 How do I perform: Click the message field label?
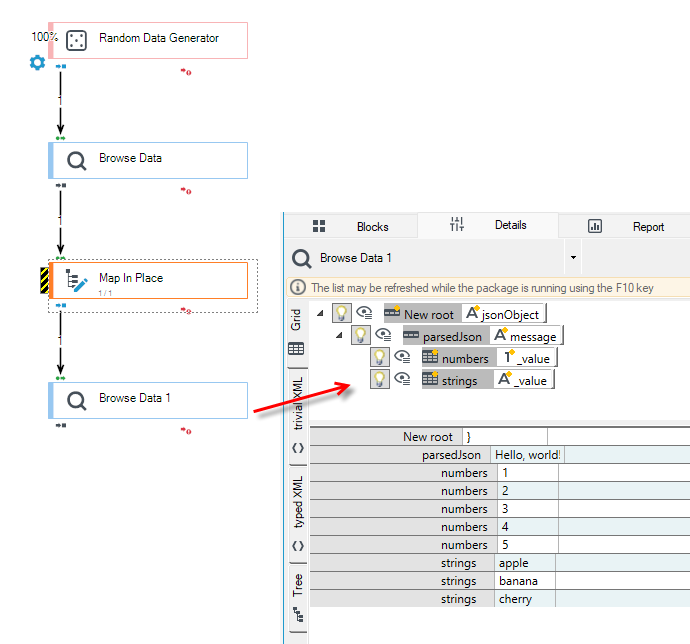click(533, 337)
